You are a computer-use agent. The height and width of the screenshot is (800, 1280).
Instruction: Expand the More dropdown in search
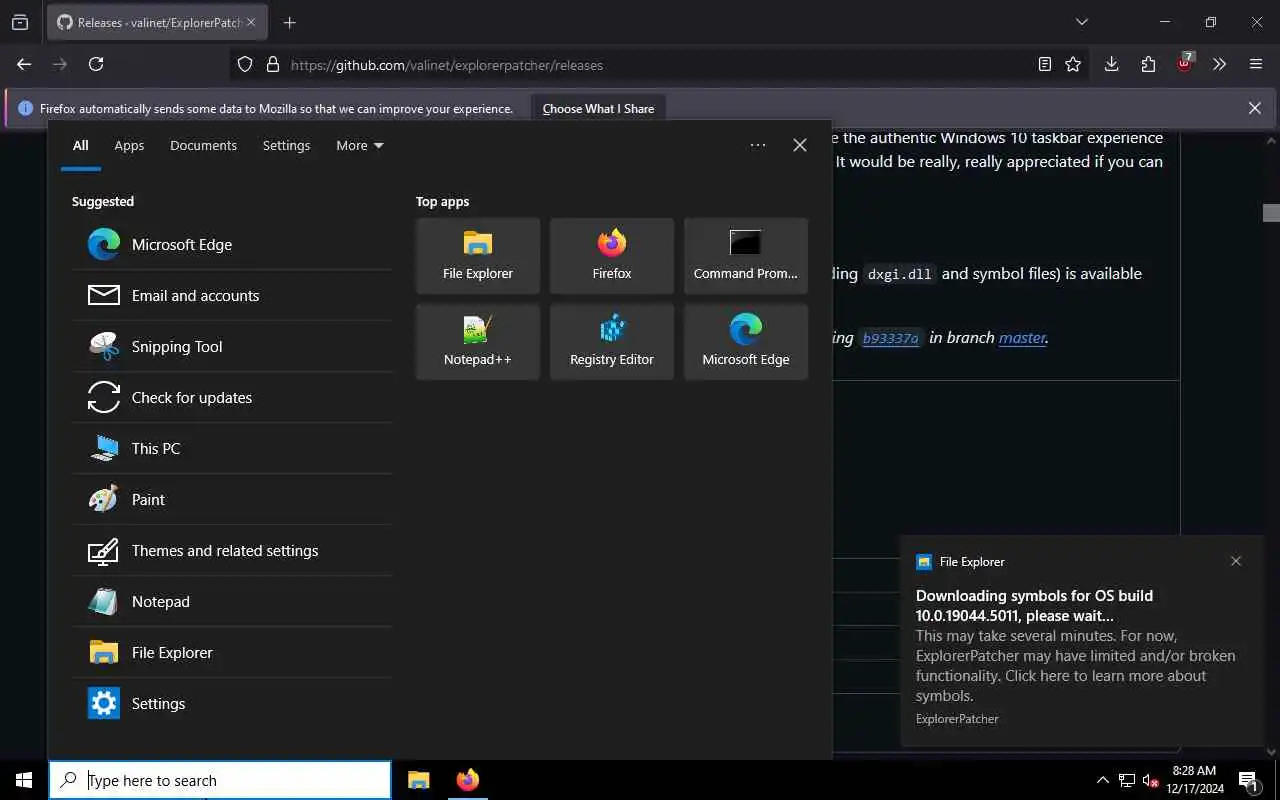359,145
